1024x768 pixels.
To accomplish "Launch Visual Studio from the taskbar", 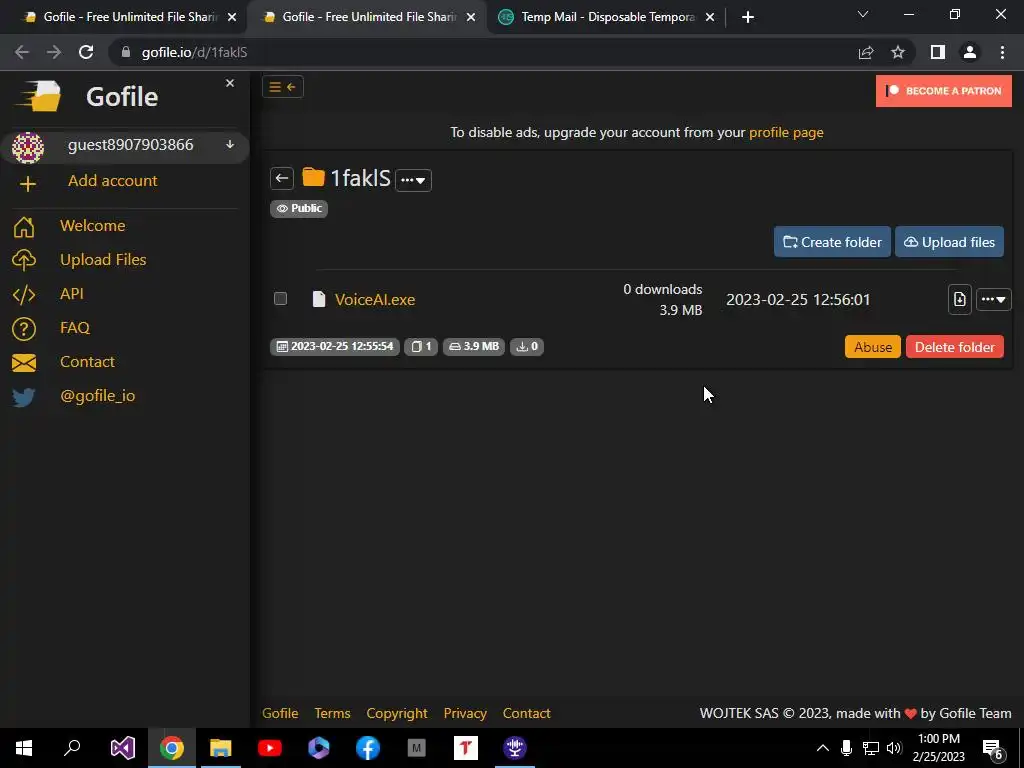I will (x=122, y=748).
